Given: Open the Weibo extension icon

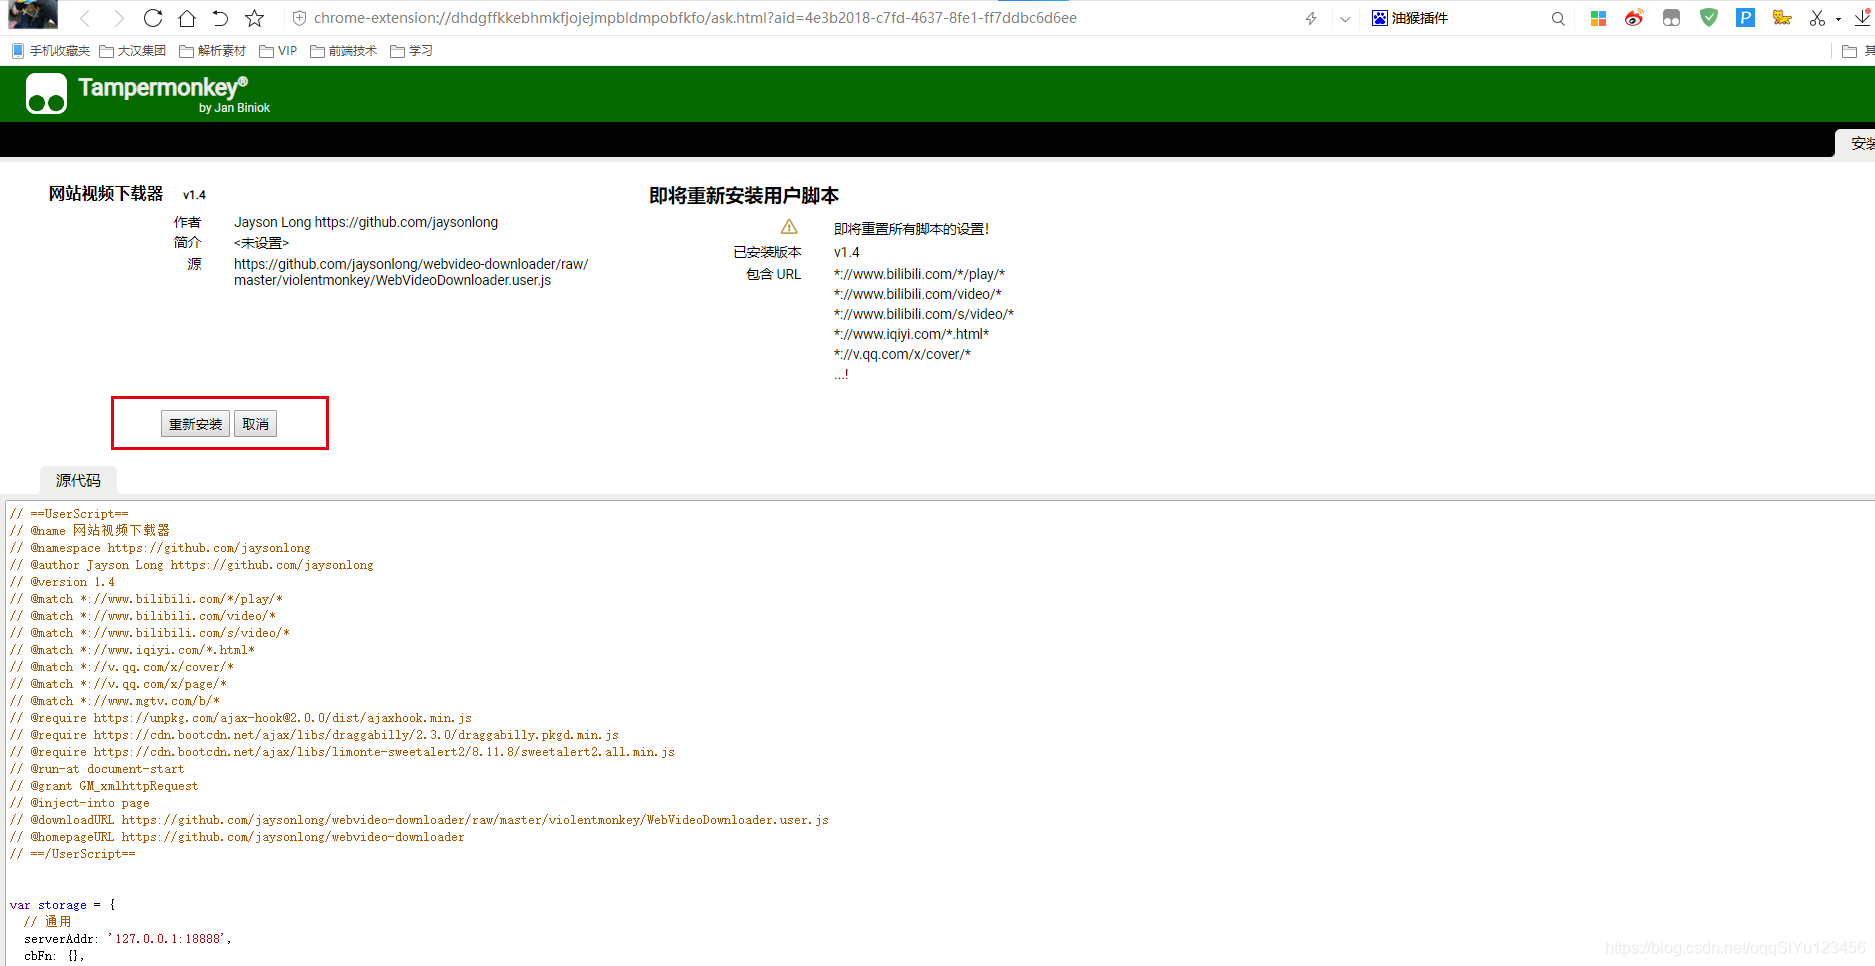Looking at the screenshot, I should click(1634, 18).
